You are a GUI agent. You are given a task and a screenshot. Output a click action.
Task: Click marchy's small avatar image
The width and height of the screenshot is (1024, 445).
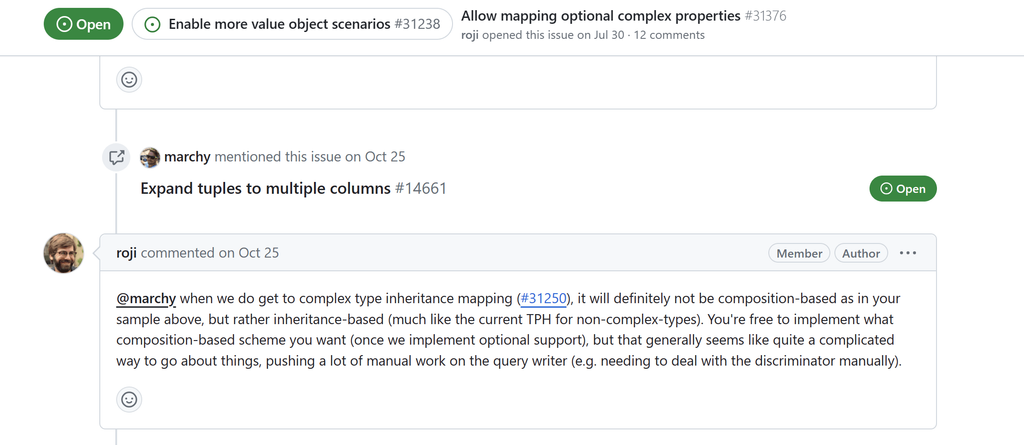click(x=150, y=157)
